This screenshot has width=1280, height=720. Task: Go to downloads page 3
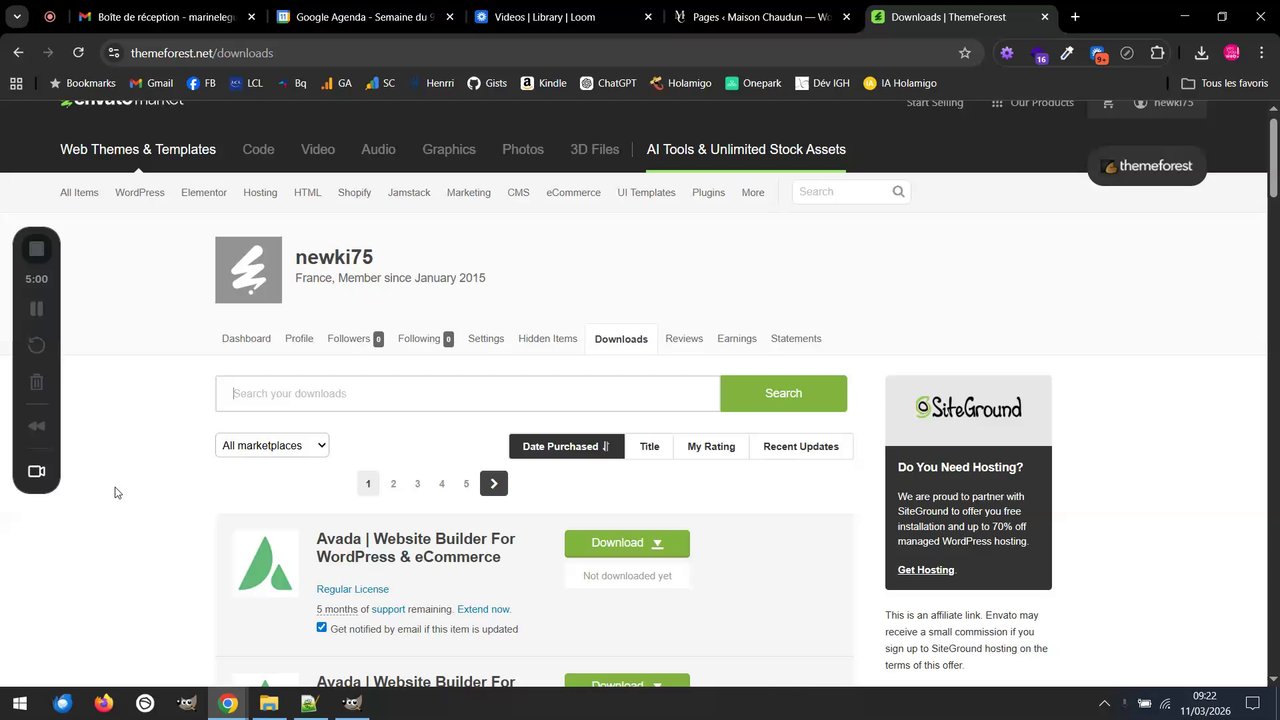coord(417,484)
